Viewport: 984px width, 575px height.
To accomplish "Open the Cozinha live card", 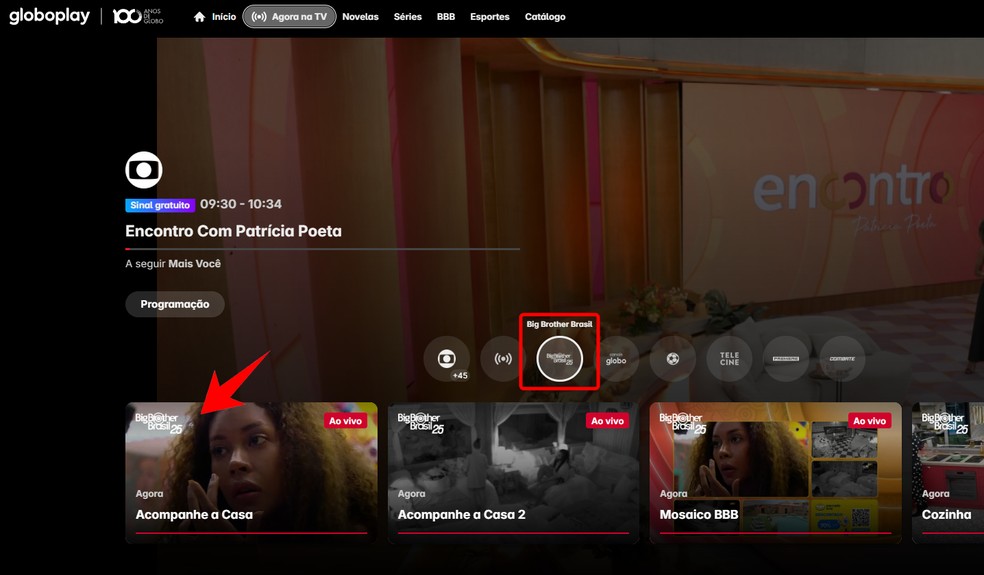I will click(x=948, y=473).
